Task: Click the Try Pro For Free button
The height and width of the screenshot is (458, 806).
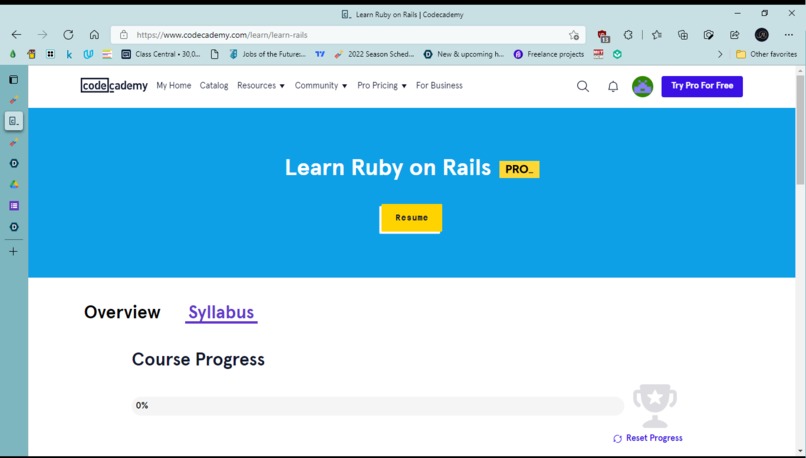Action: coord(702,86)
